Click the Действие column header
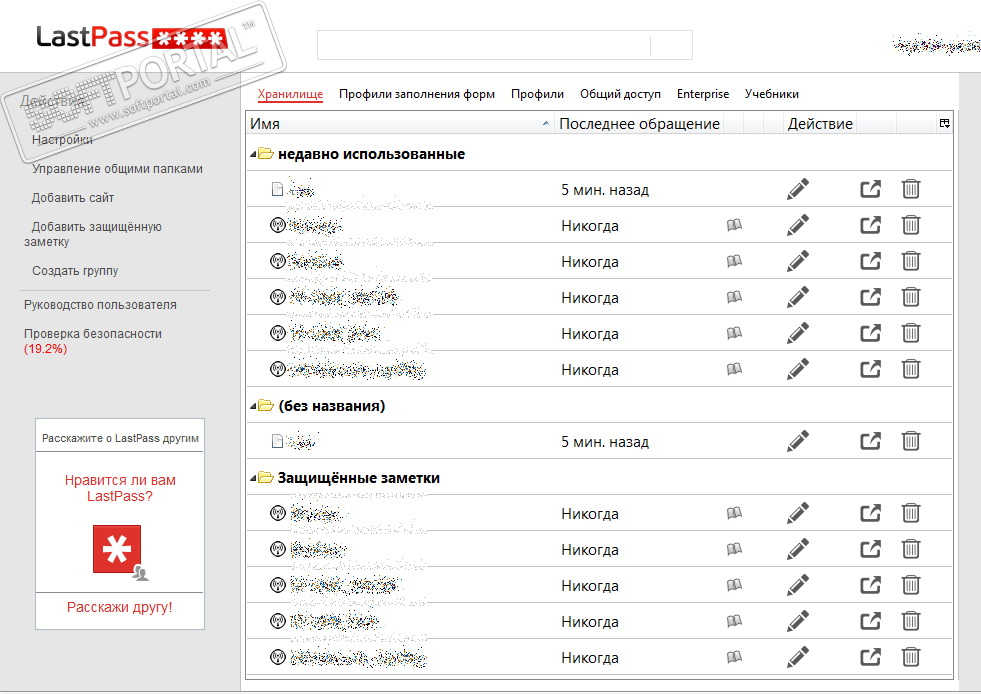Screen dimensions: 981x694 (x=820, y=123)
